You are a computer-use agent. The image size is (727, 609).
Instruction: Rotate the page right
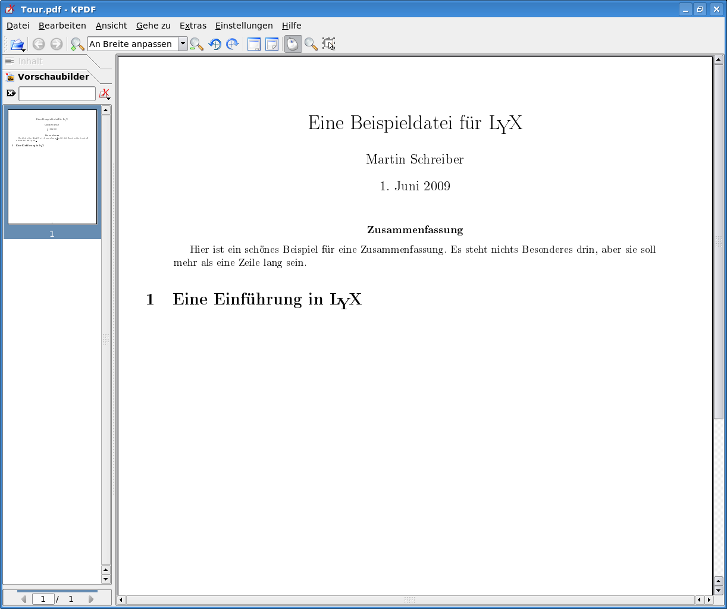[x=232, y=44]
